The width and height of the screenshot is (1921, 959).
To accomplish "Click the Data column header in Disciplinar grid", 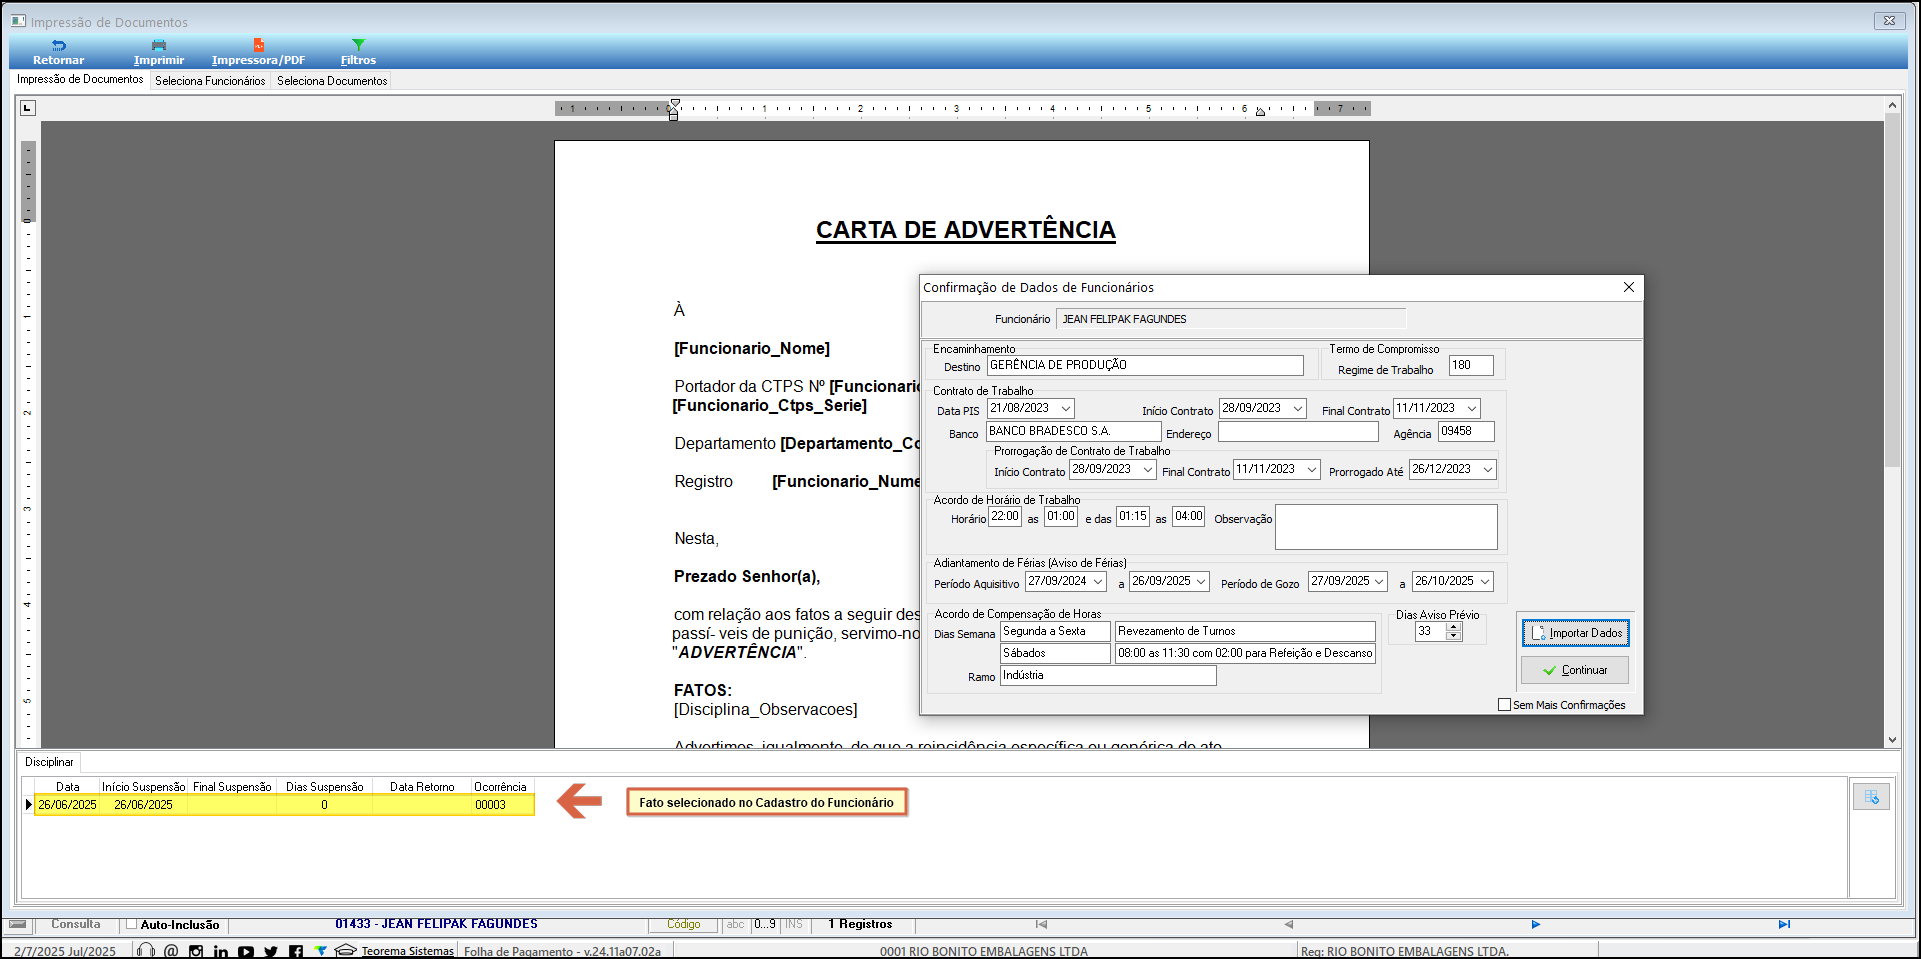I will pos(67,787).
